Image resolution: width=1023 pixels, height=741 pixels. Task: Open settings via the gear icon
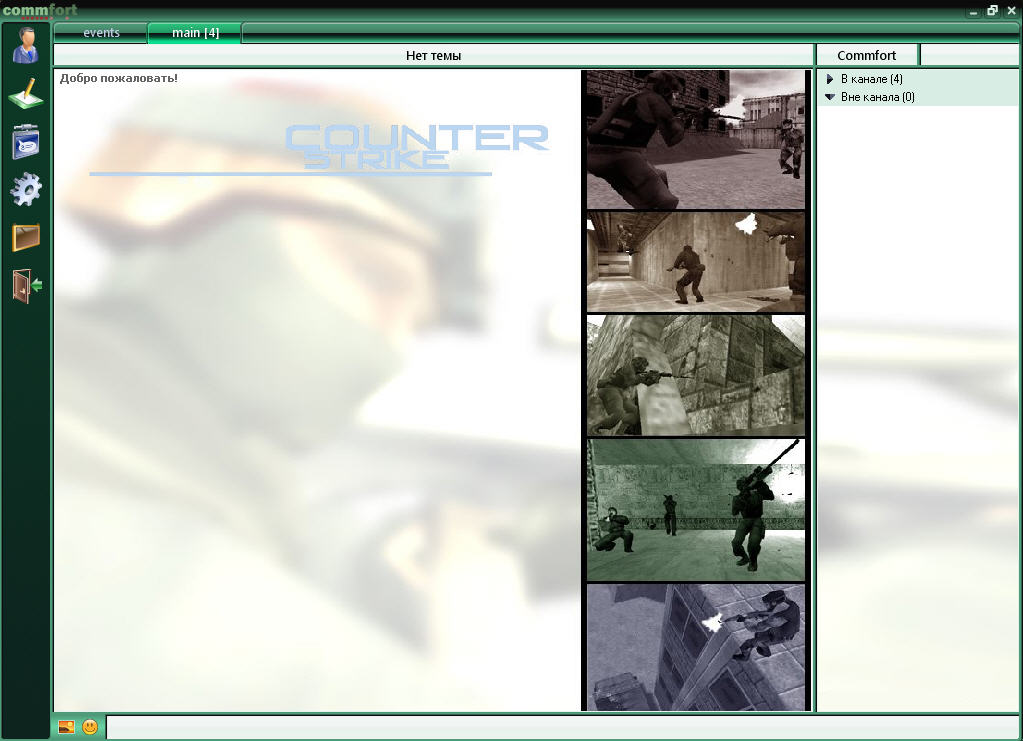[x=26, y=190]
